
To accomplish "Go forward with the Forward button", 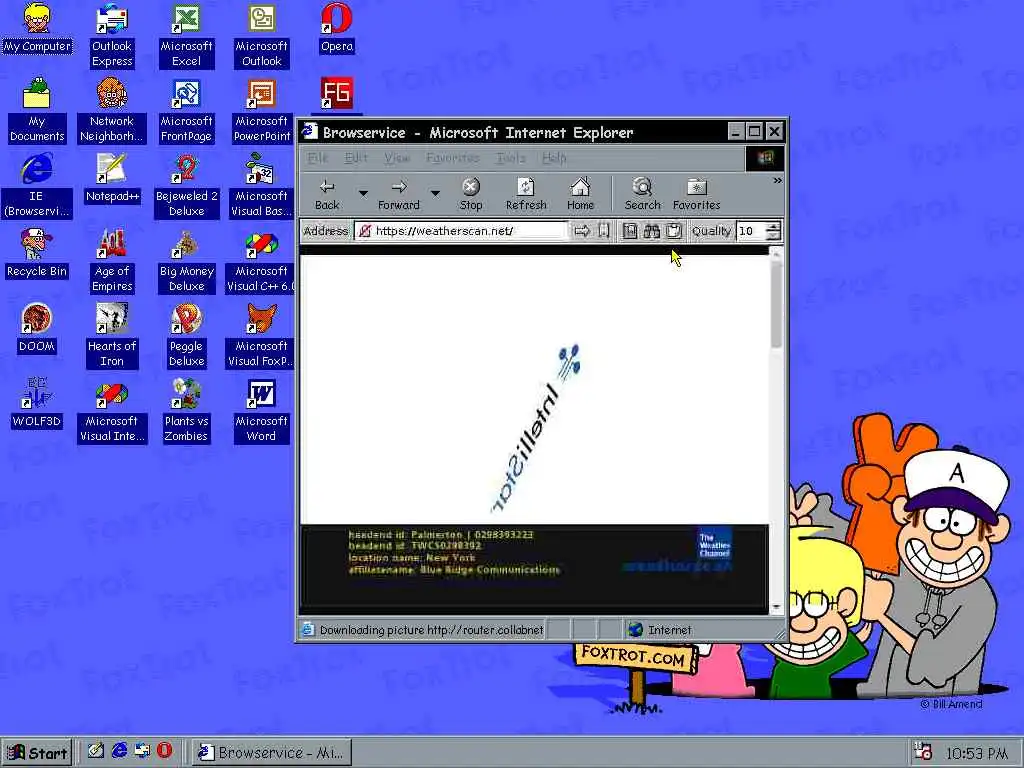I will click(x=399, y=195).
